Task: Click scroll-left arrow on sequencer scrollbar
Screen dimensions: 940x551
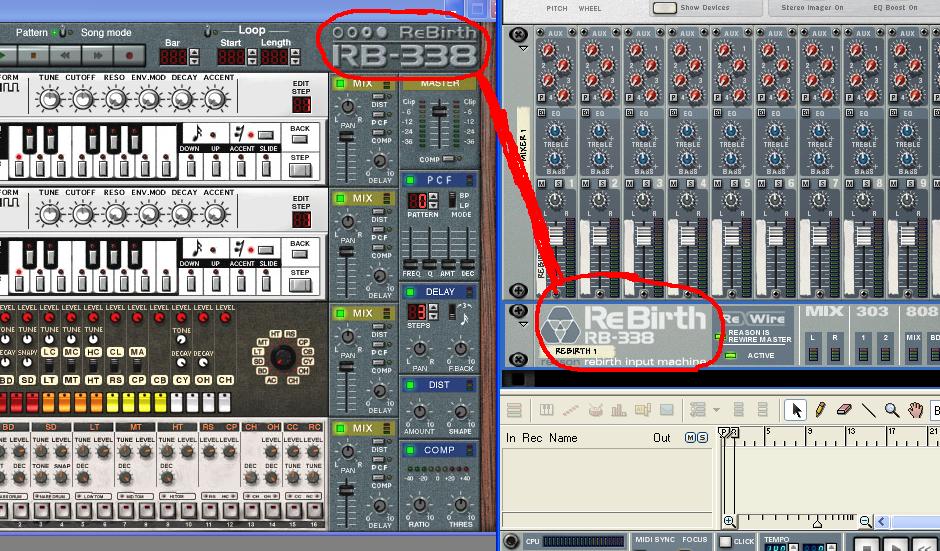Action: pos(881,522)
